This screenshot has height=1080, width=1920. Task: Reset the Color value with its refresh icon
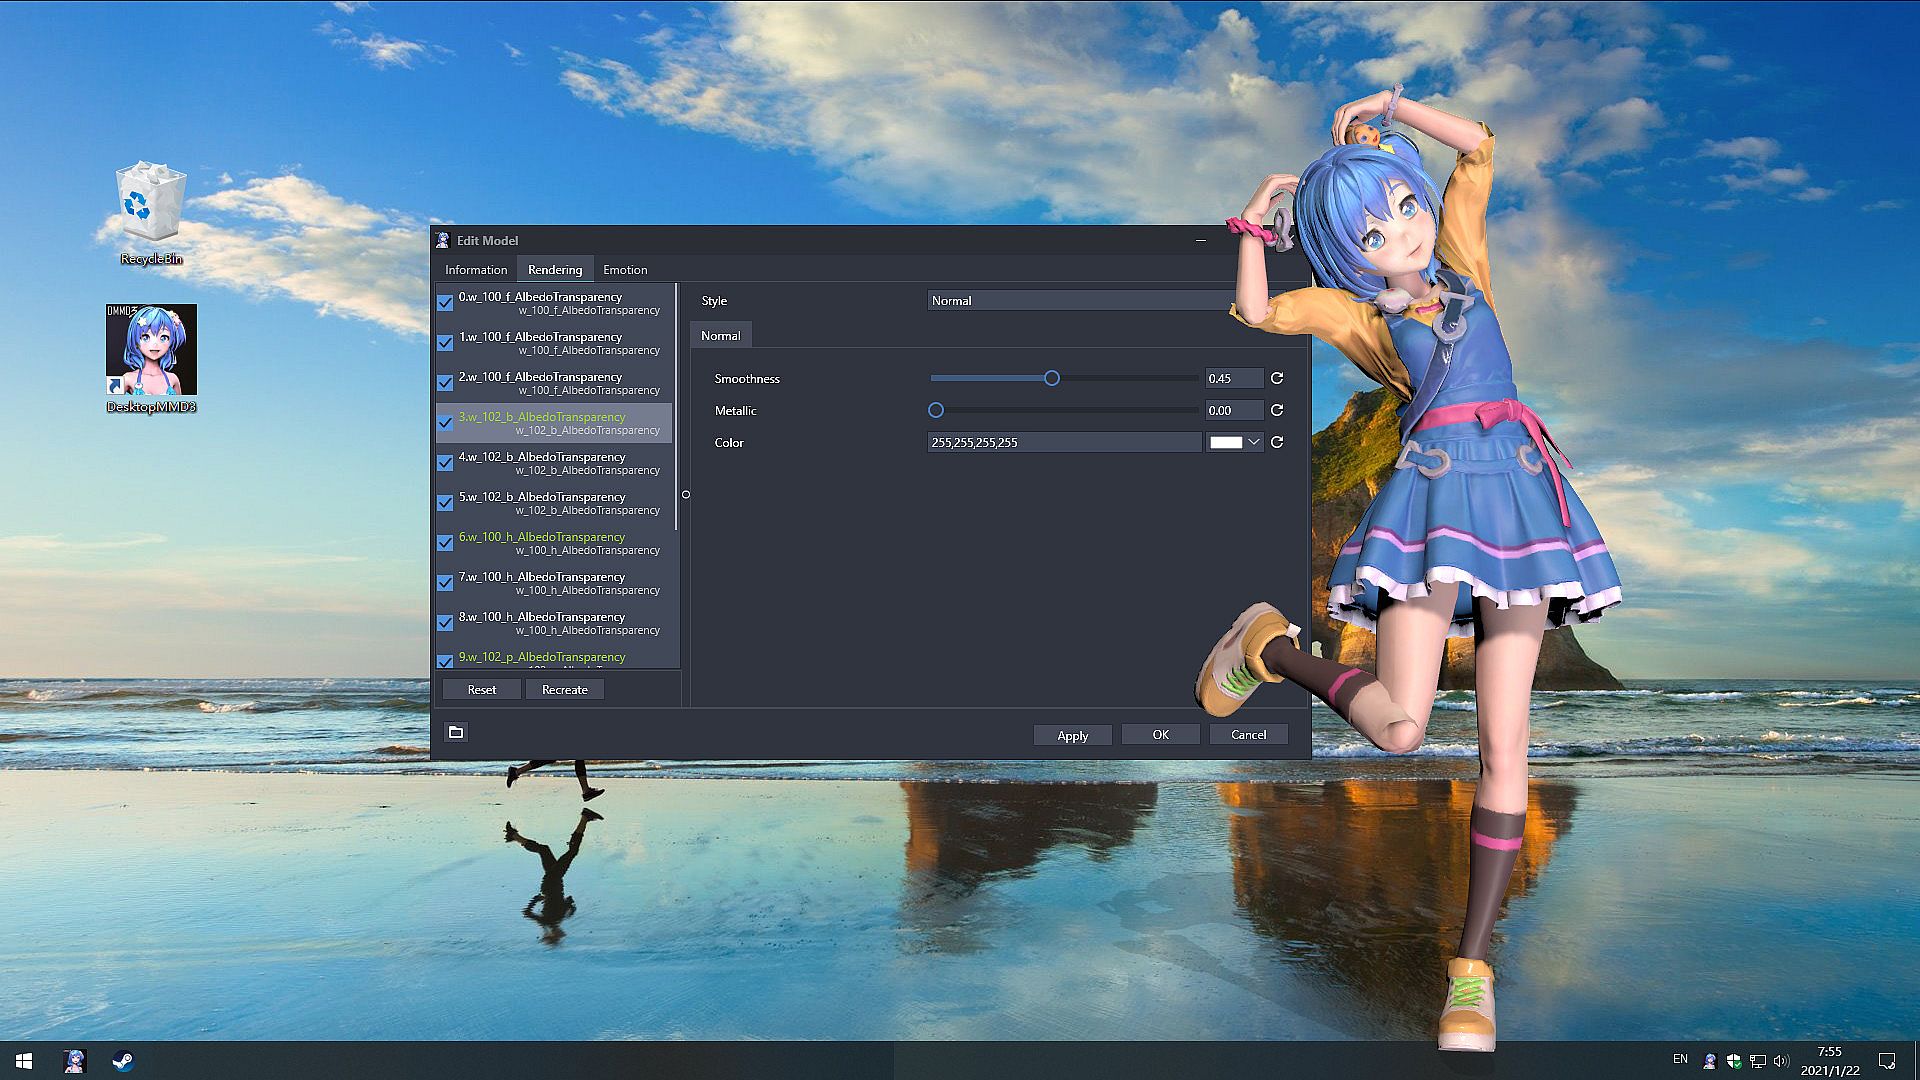[x=1277, y=442]
